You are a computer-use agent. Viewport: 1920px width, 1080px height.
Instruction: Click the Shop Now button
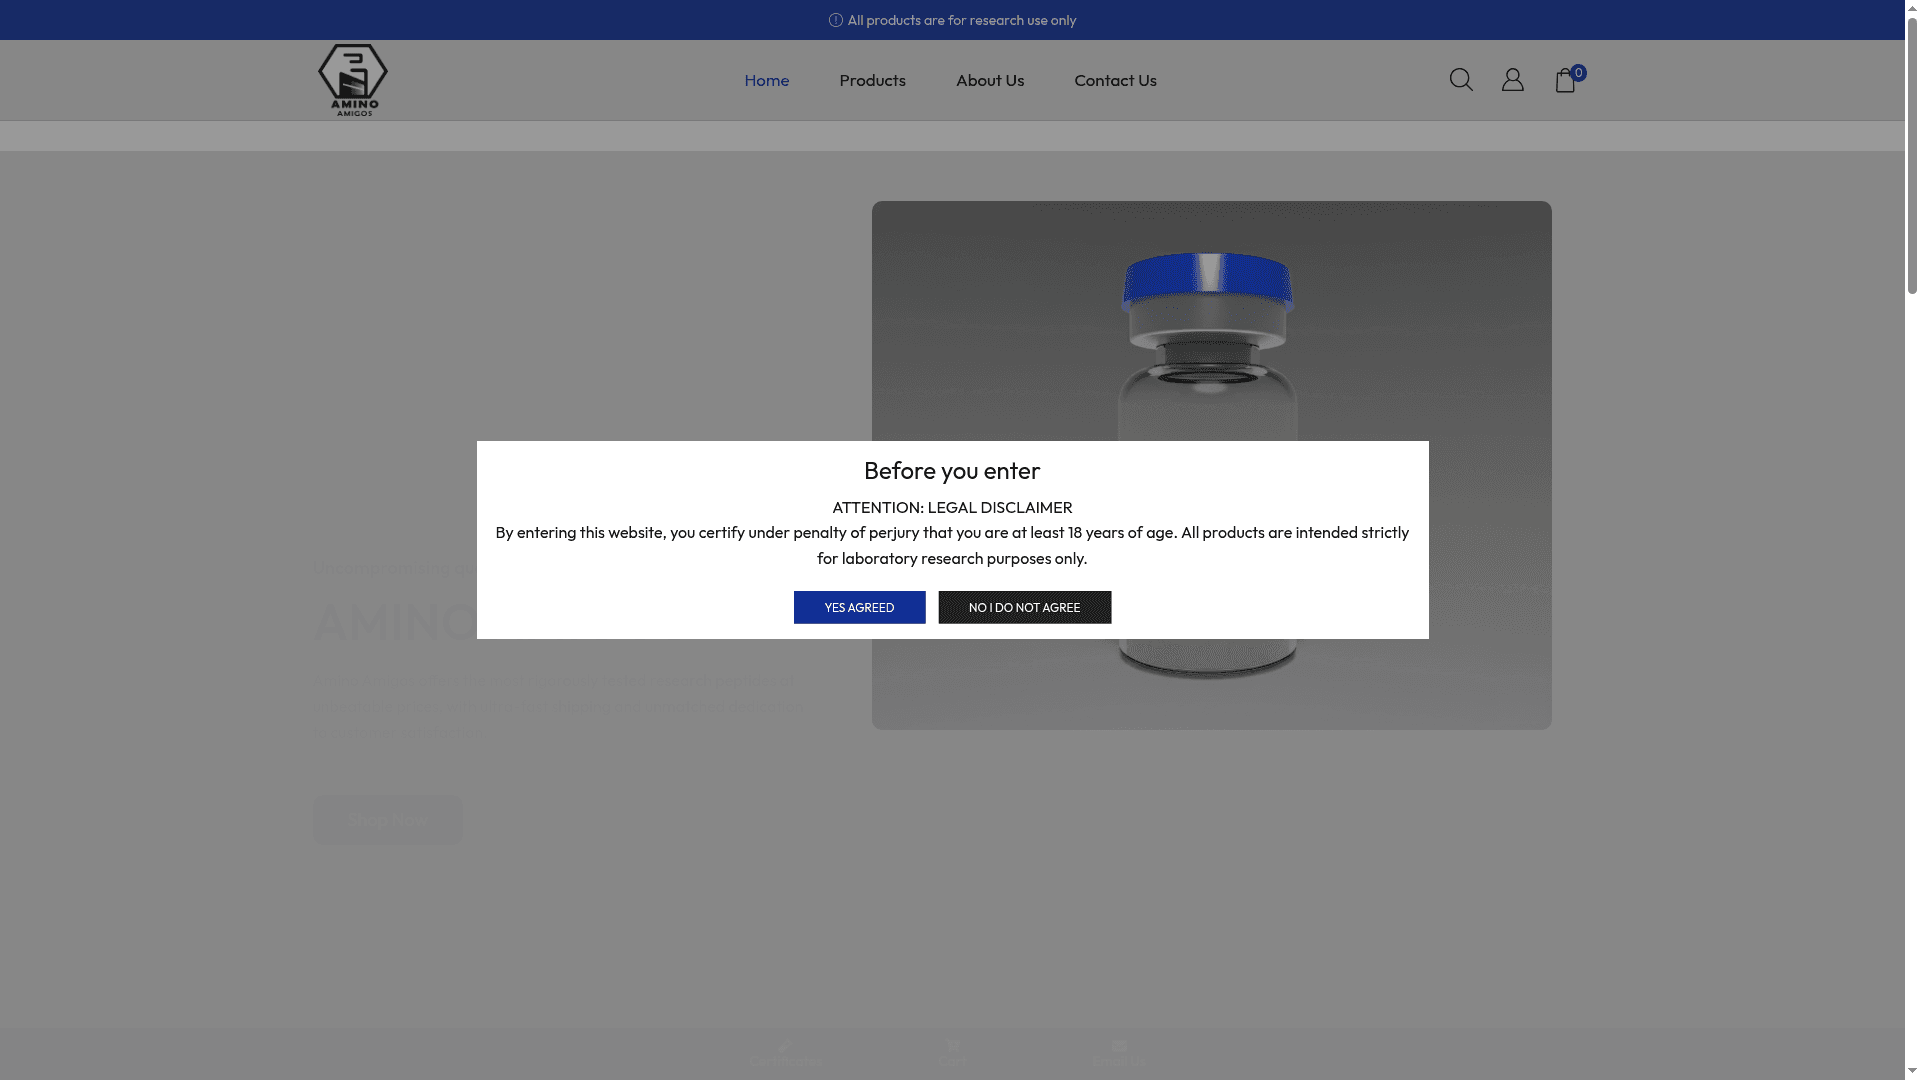tap(387, 820)
